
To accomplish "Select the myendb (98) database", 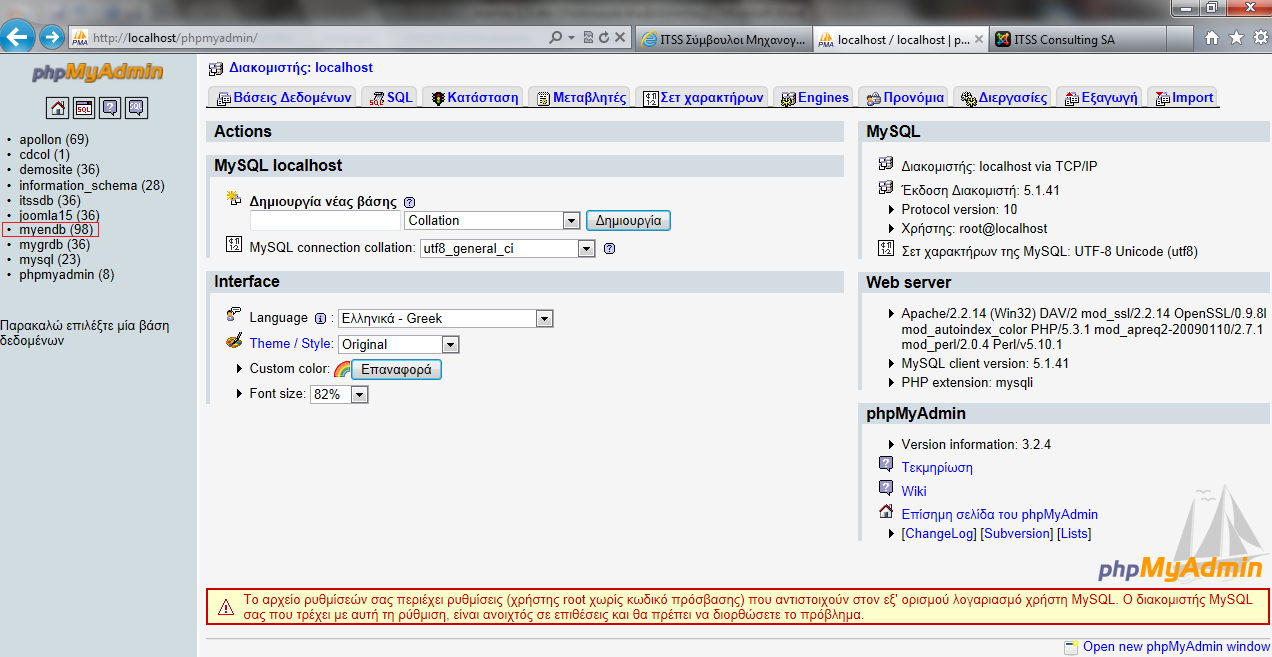I will [56, 230].
